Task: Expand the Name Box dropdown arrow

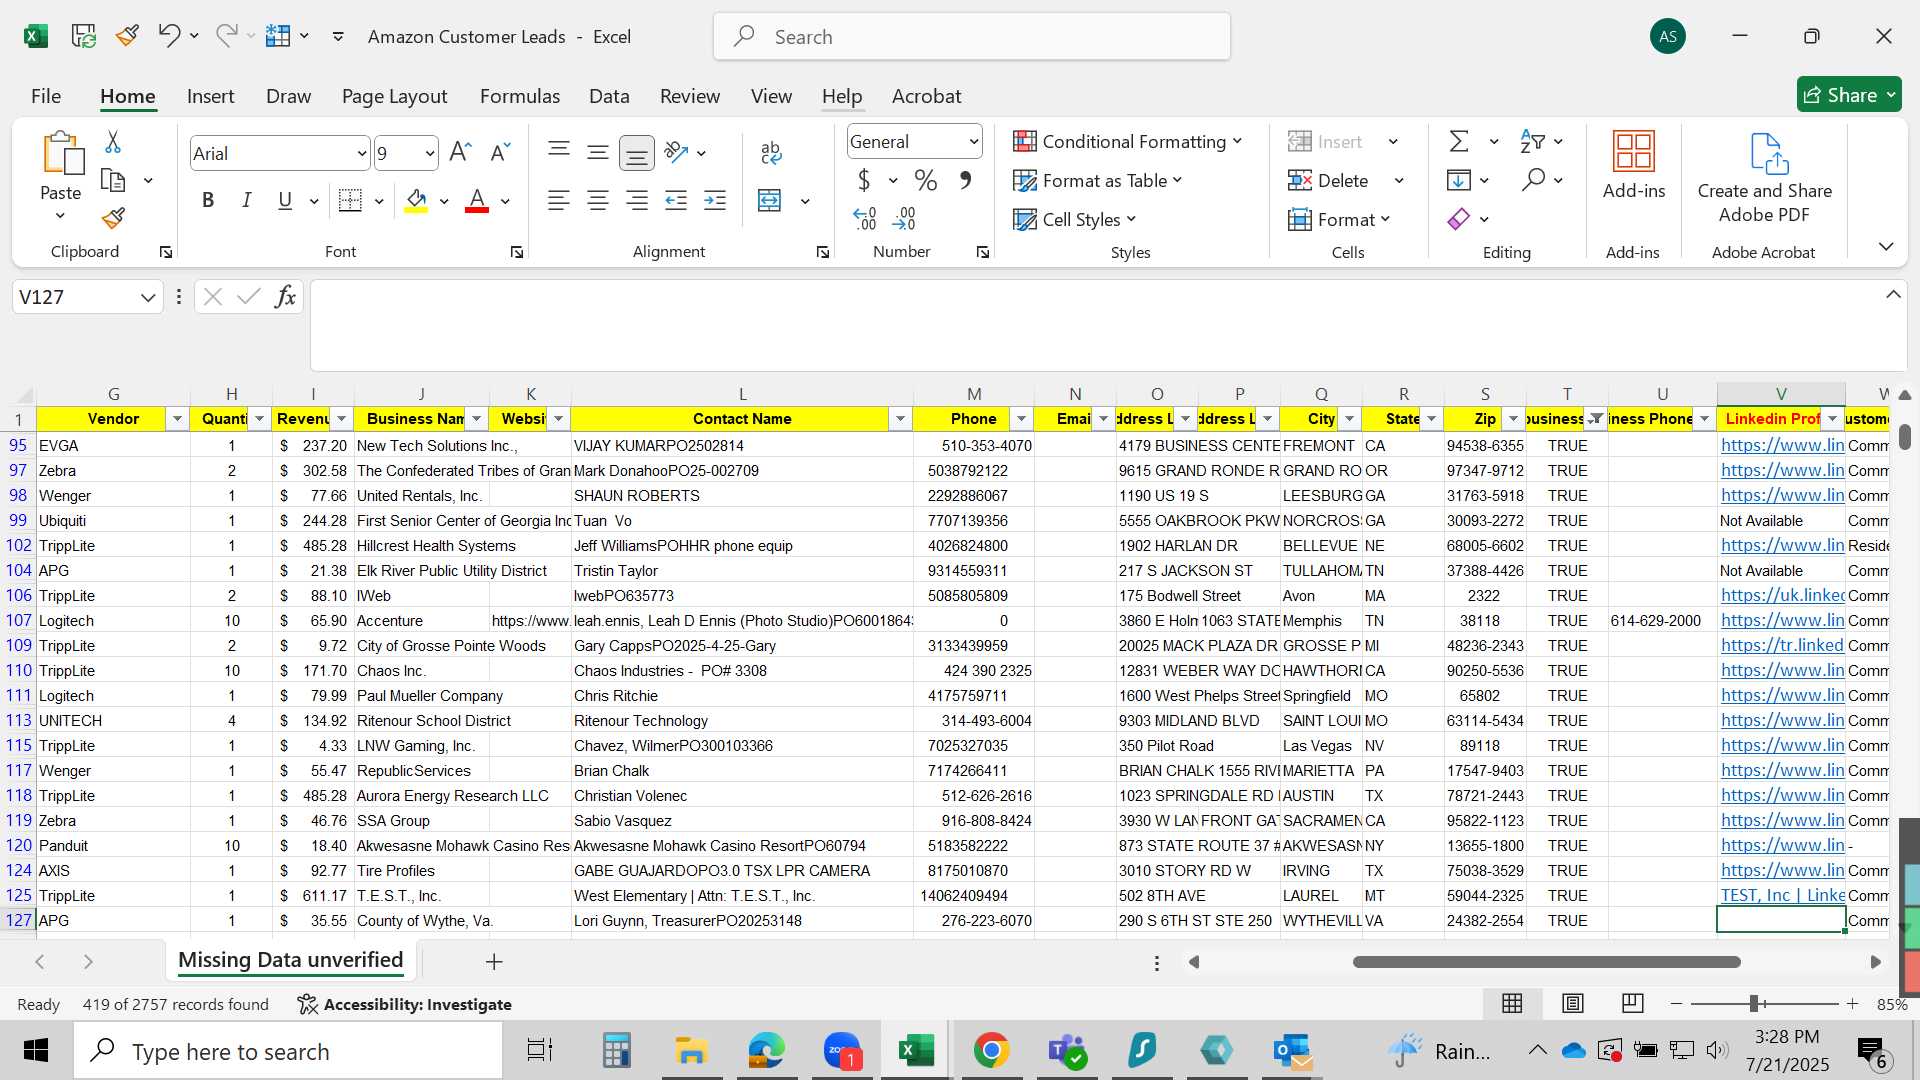Action: (x=148, y=297)
